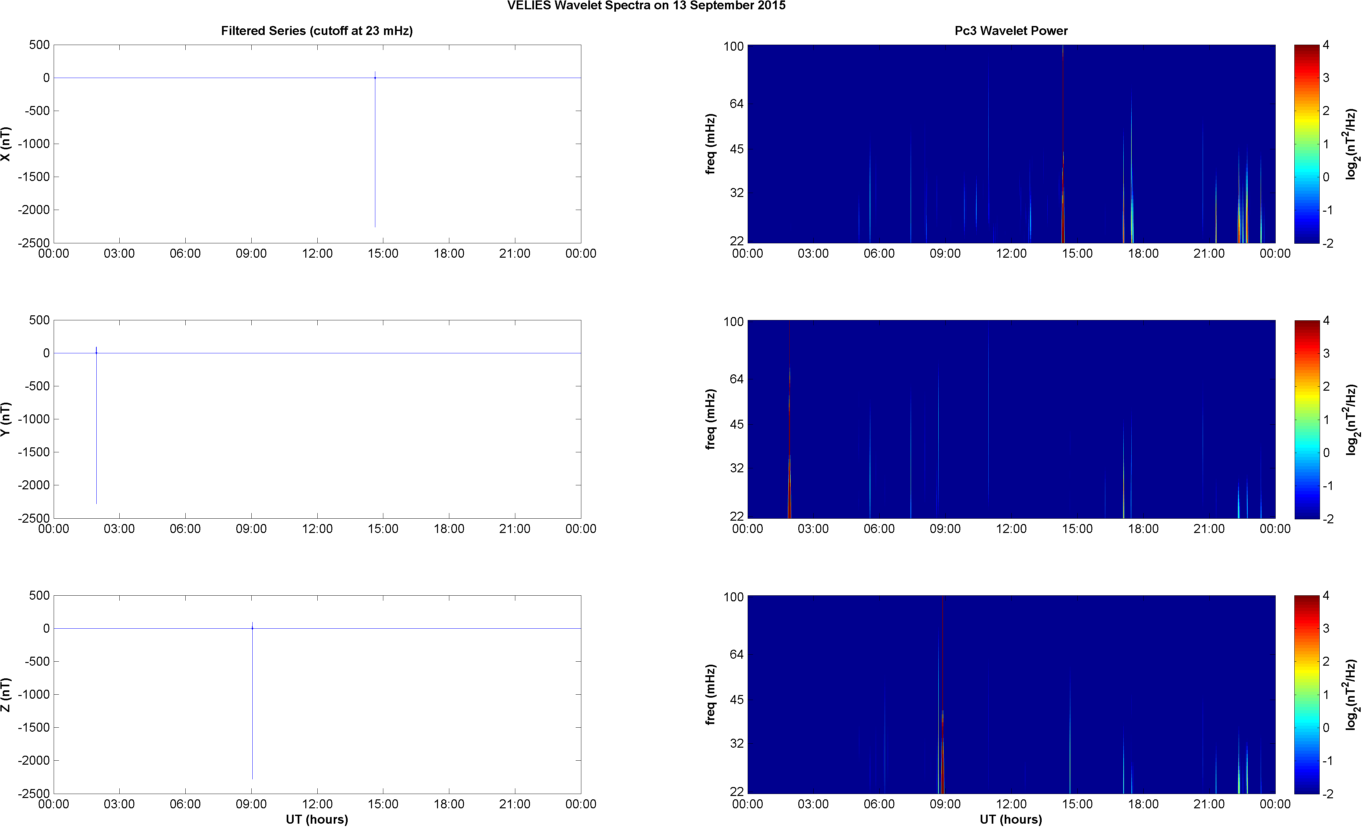Click the "freq (mHz)" label of the bottom spectrogram
The width and height of the screenshot is (1362, 827).
click(x=711, y=694)
